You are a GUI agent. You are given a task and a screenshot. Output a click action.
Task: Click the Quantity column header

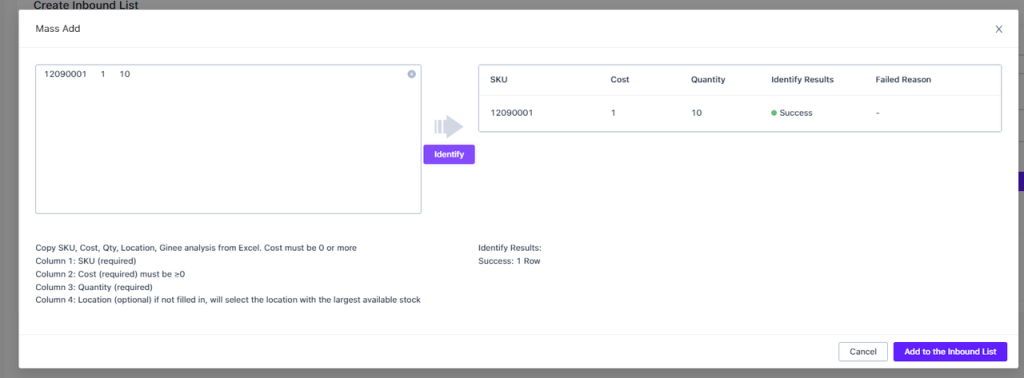point(708,80)
